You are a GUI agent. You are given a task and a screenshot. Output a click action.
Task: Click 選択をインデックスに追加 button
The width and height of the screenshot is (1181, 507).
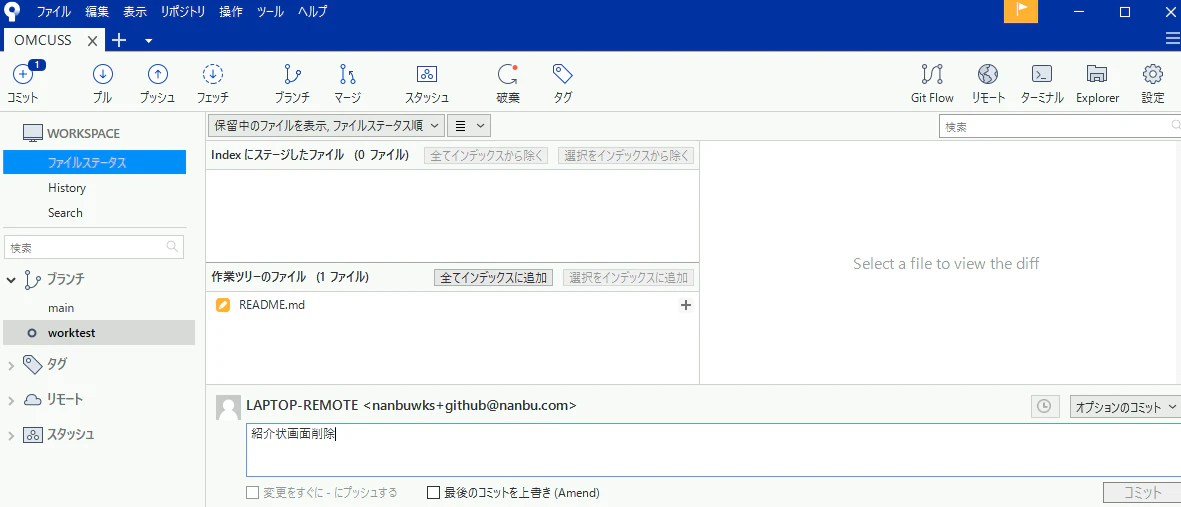(628, 277)
